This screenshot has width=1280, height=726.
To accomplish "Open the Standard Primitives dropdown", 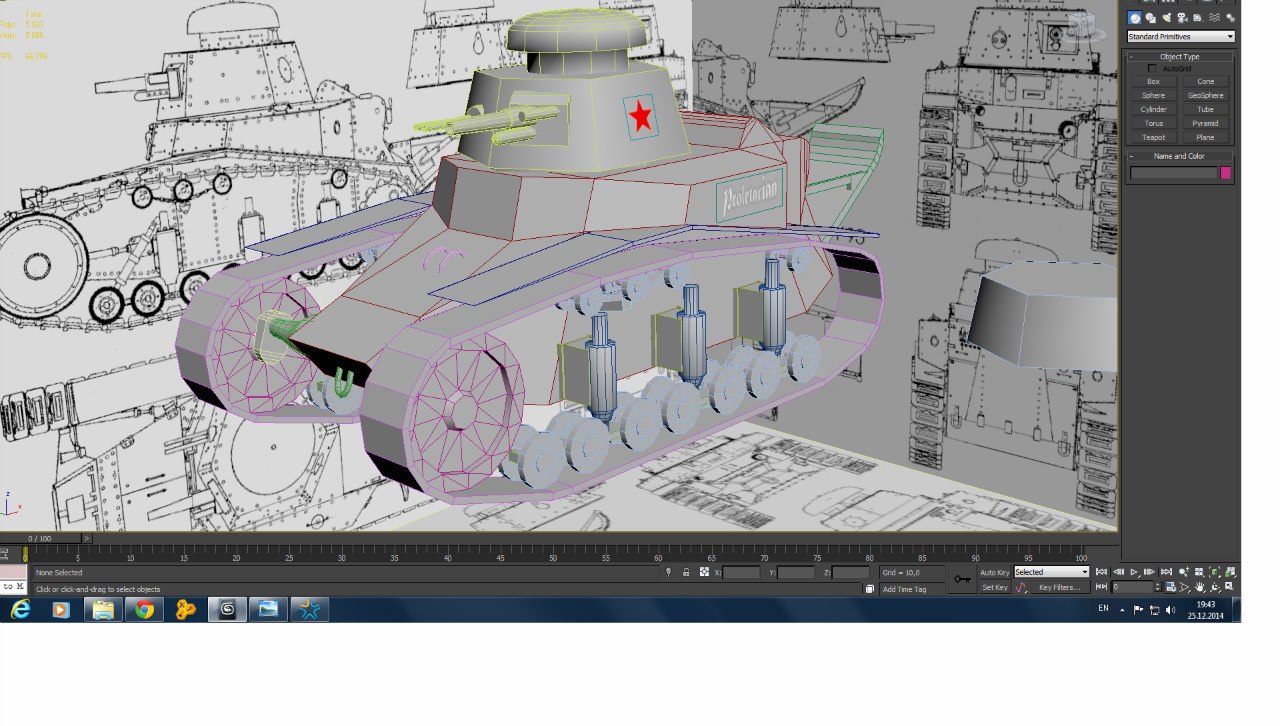I will [1181, 37].
